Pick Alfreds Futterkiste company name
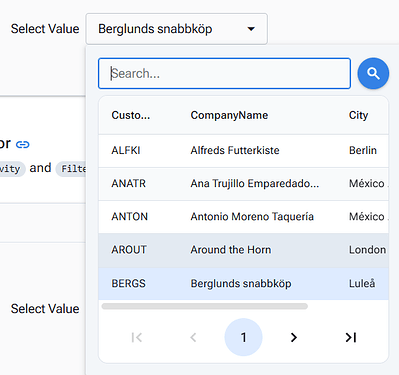 235,150
